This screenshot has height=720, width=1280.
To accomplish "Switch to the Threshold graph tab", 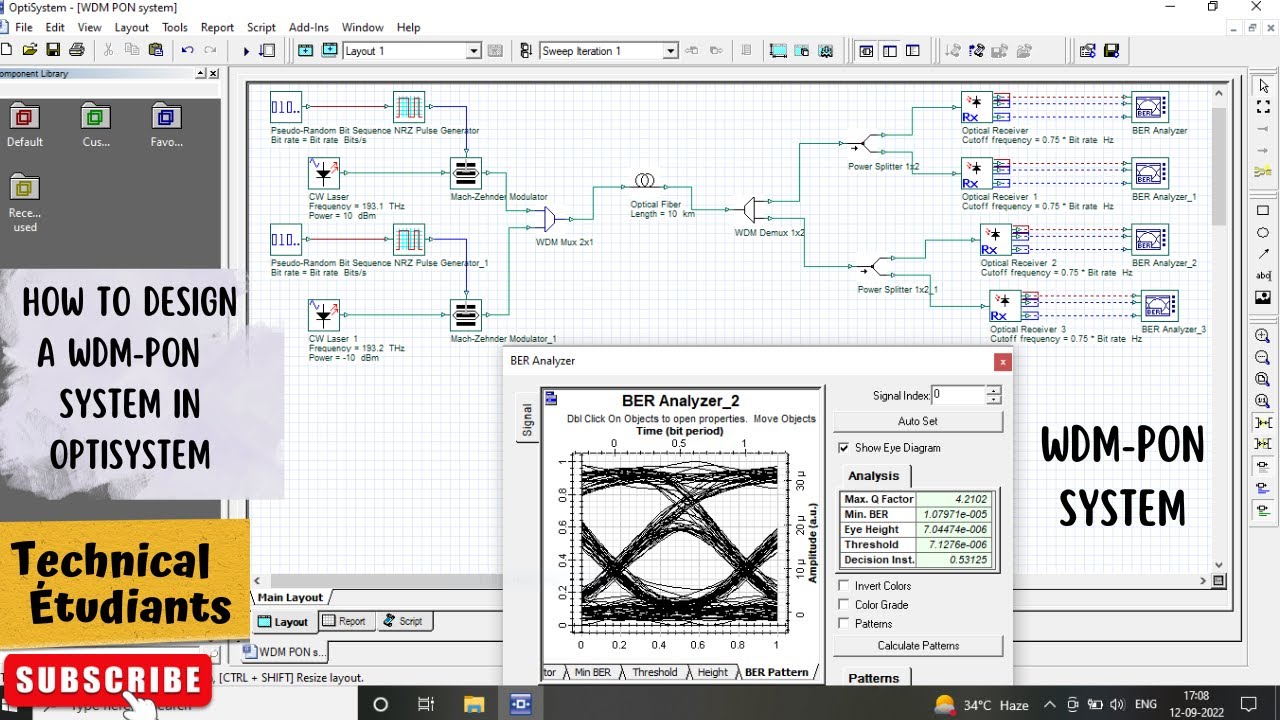I will click(654, 673).
